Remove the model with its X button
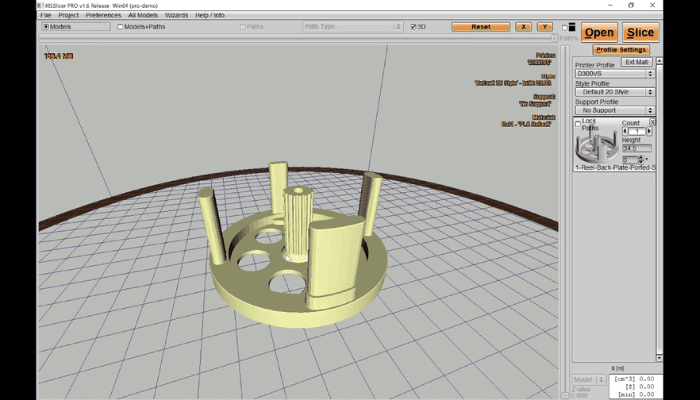 point(652,122)
